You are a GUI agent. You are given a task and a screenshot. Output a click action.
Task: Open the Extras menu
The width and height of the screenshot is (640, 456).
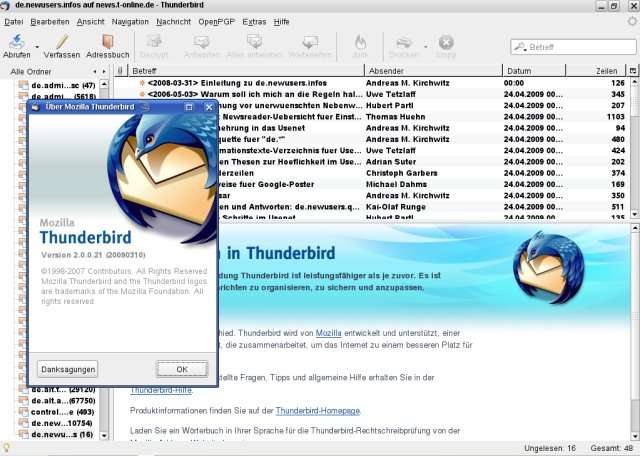point(254,20)
